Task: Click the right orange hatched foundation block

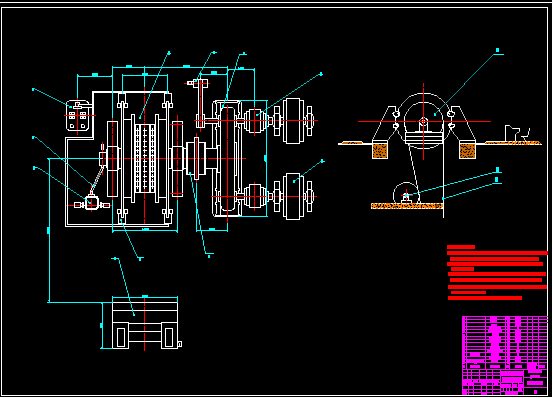Action: pos(467,150)
